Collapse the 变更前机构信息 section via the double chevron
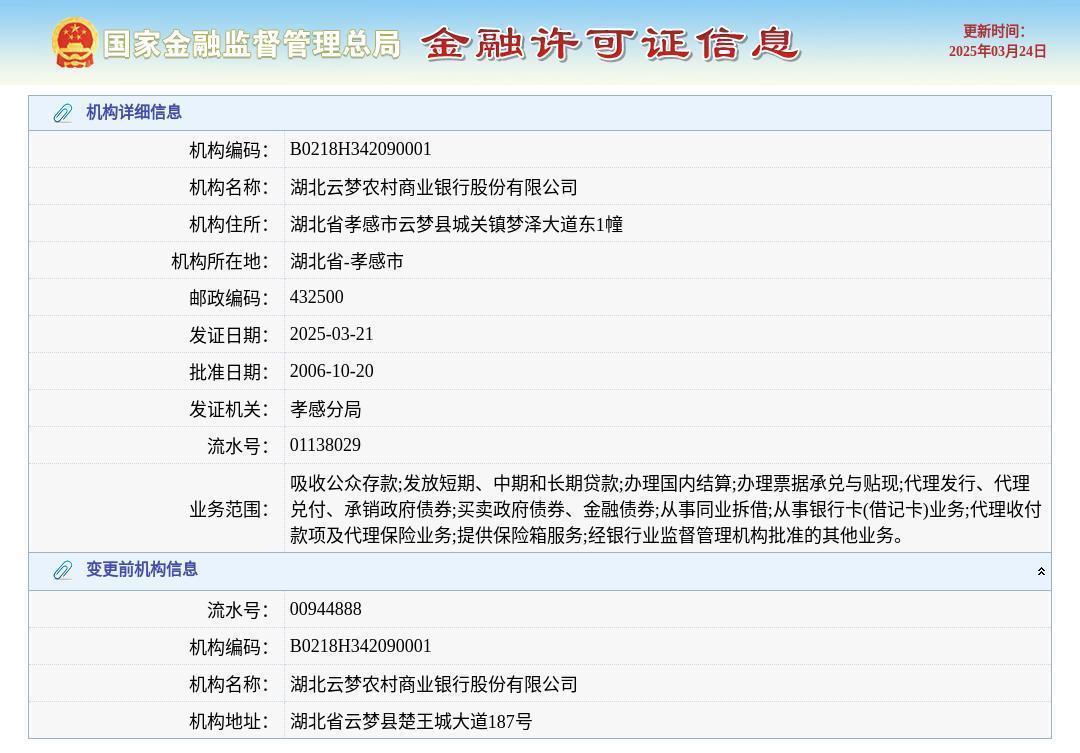This screenshot has height=753, width=1080. pos(1041,570)
